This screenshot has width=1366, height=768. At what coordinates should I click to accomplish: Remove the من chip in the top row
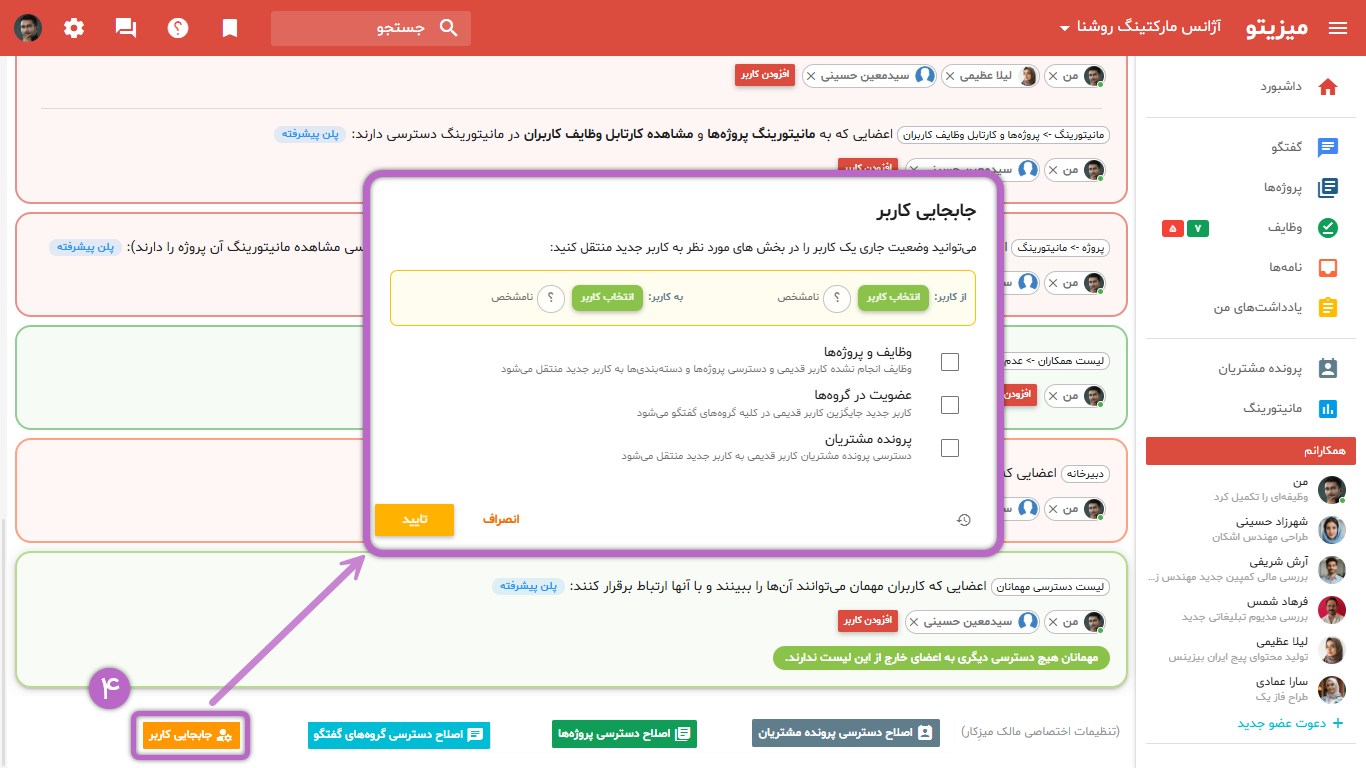tap(1052, 76)
